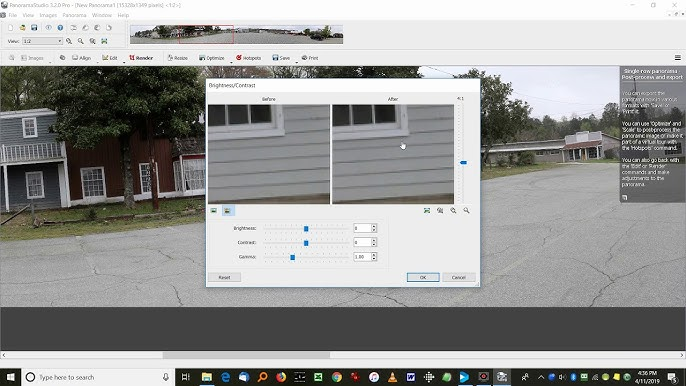Click the blue question mark help icon
This screenshot has height=386, width=686.
60,28
